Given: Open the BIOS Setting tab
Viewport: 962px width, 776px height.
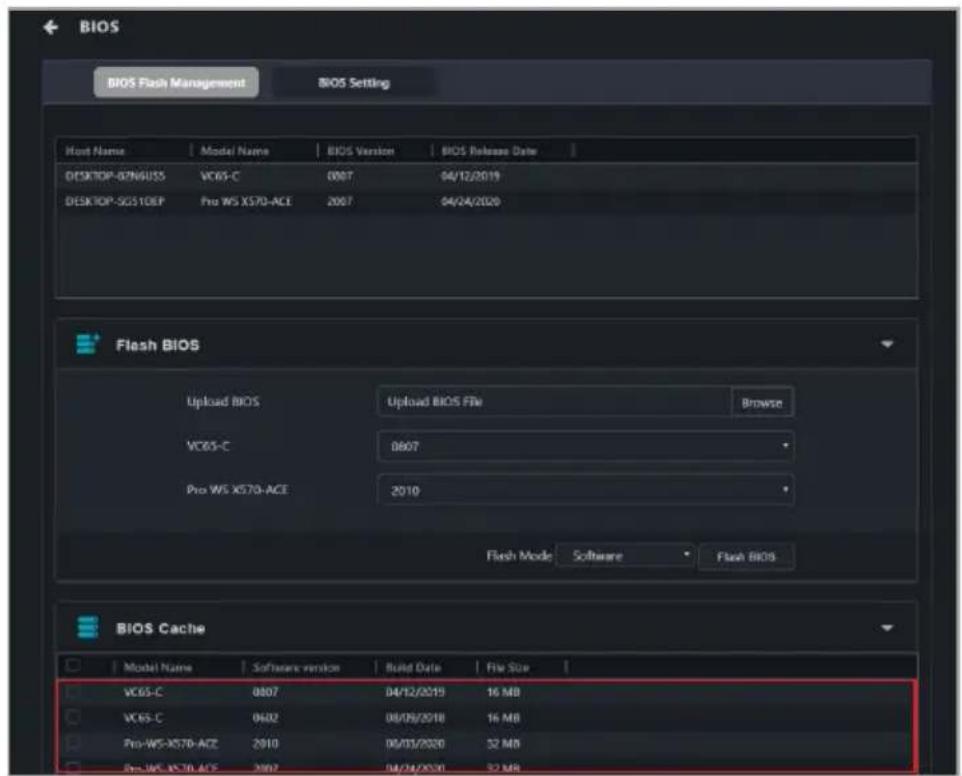Looking at the screenshot, I should [x=354, y=82].
